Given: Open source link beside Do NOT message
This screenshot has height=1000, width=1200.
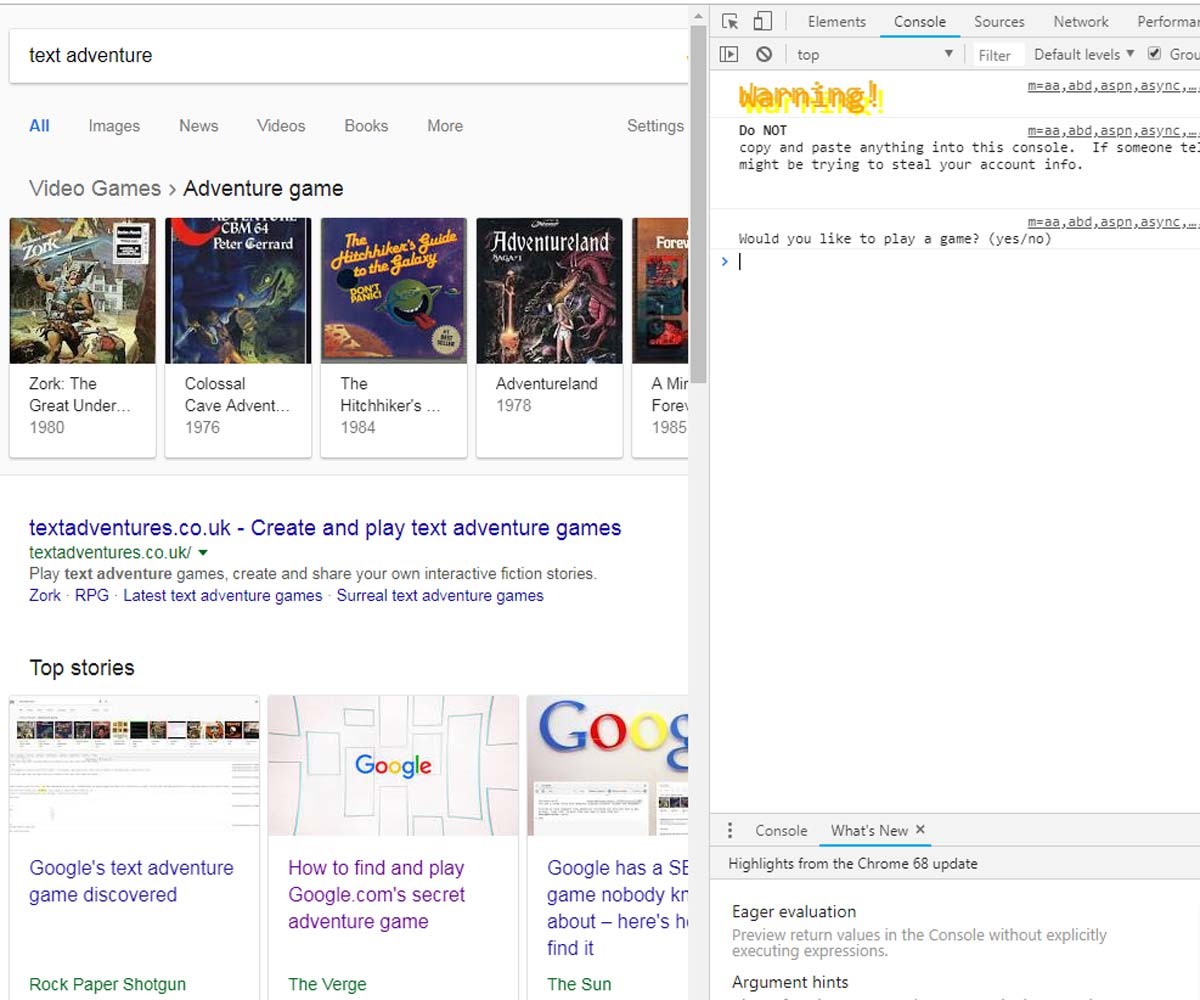Looking at the screenshot, I should pos(1112,130).
